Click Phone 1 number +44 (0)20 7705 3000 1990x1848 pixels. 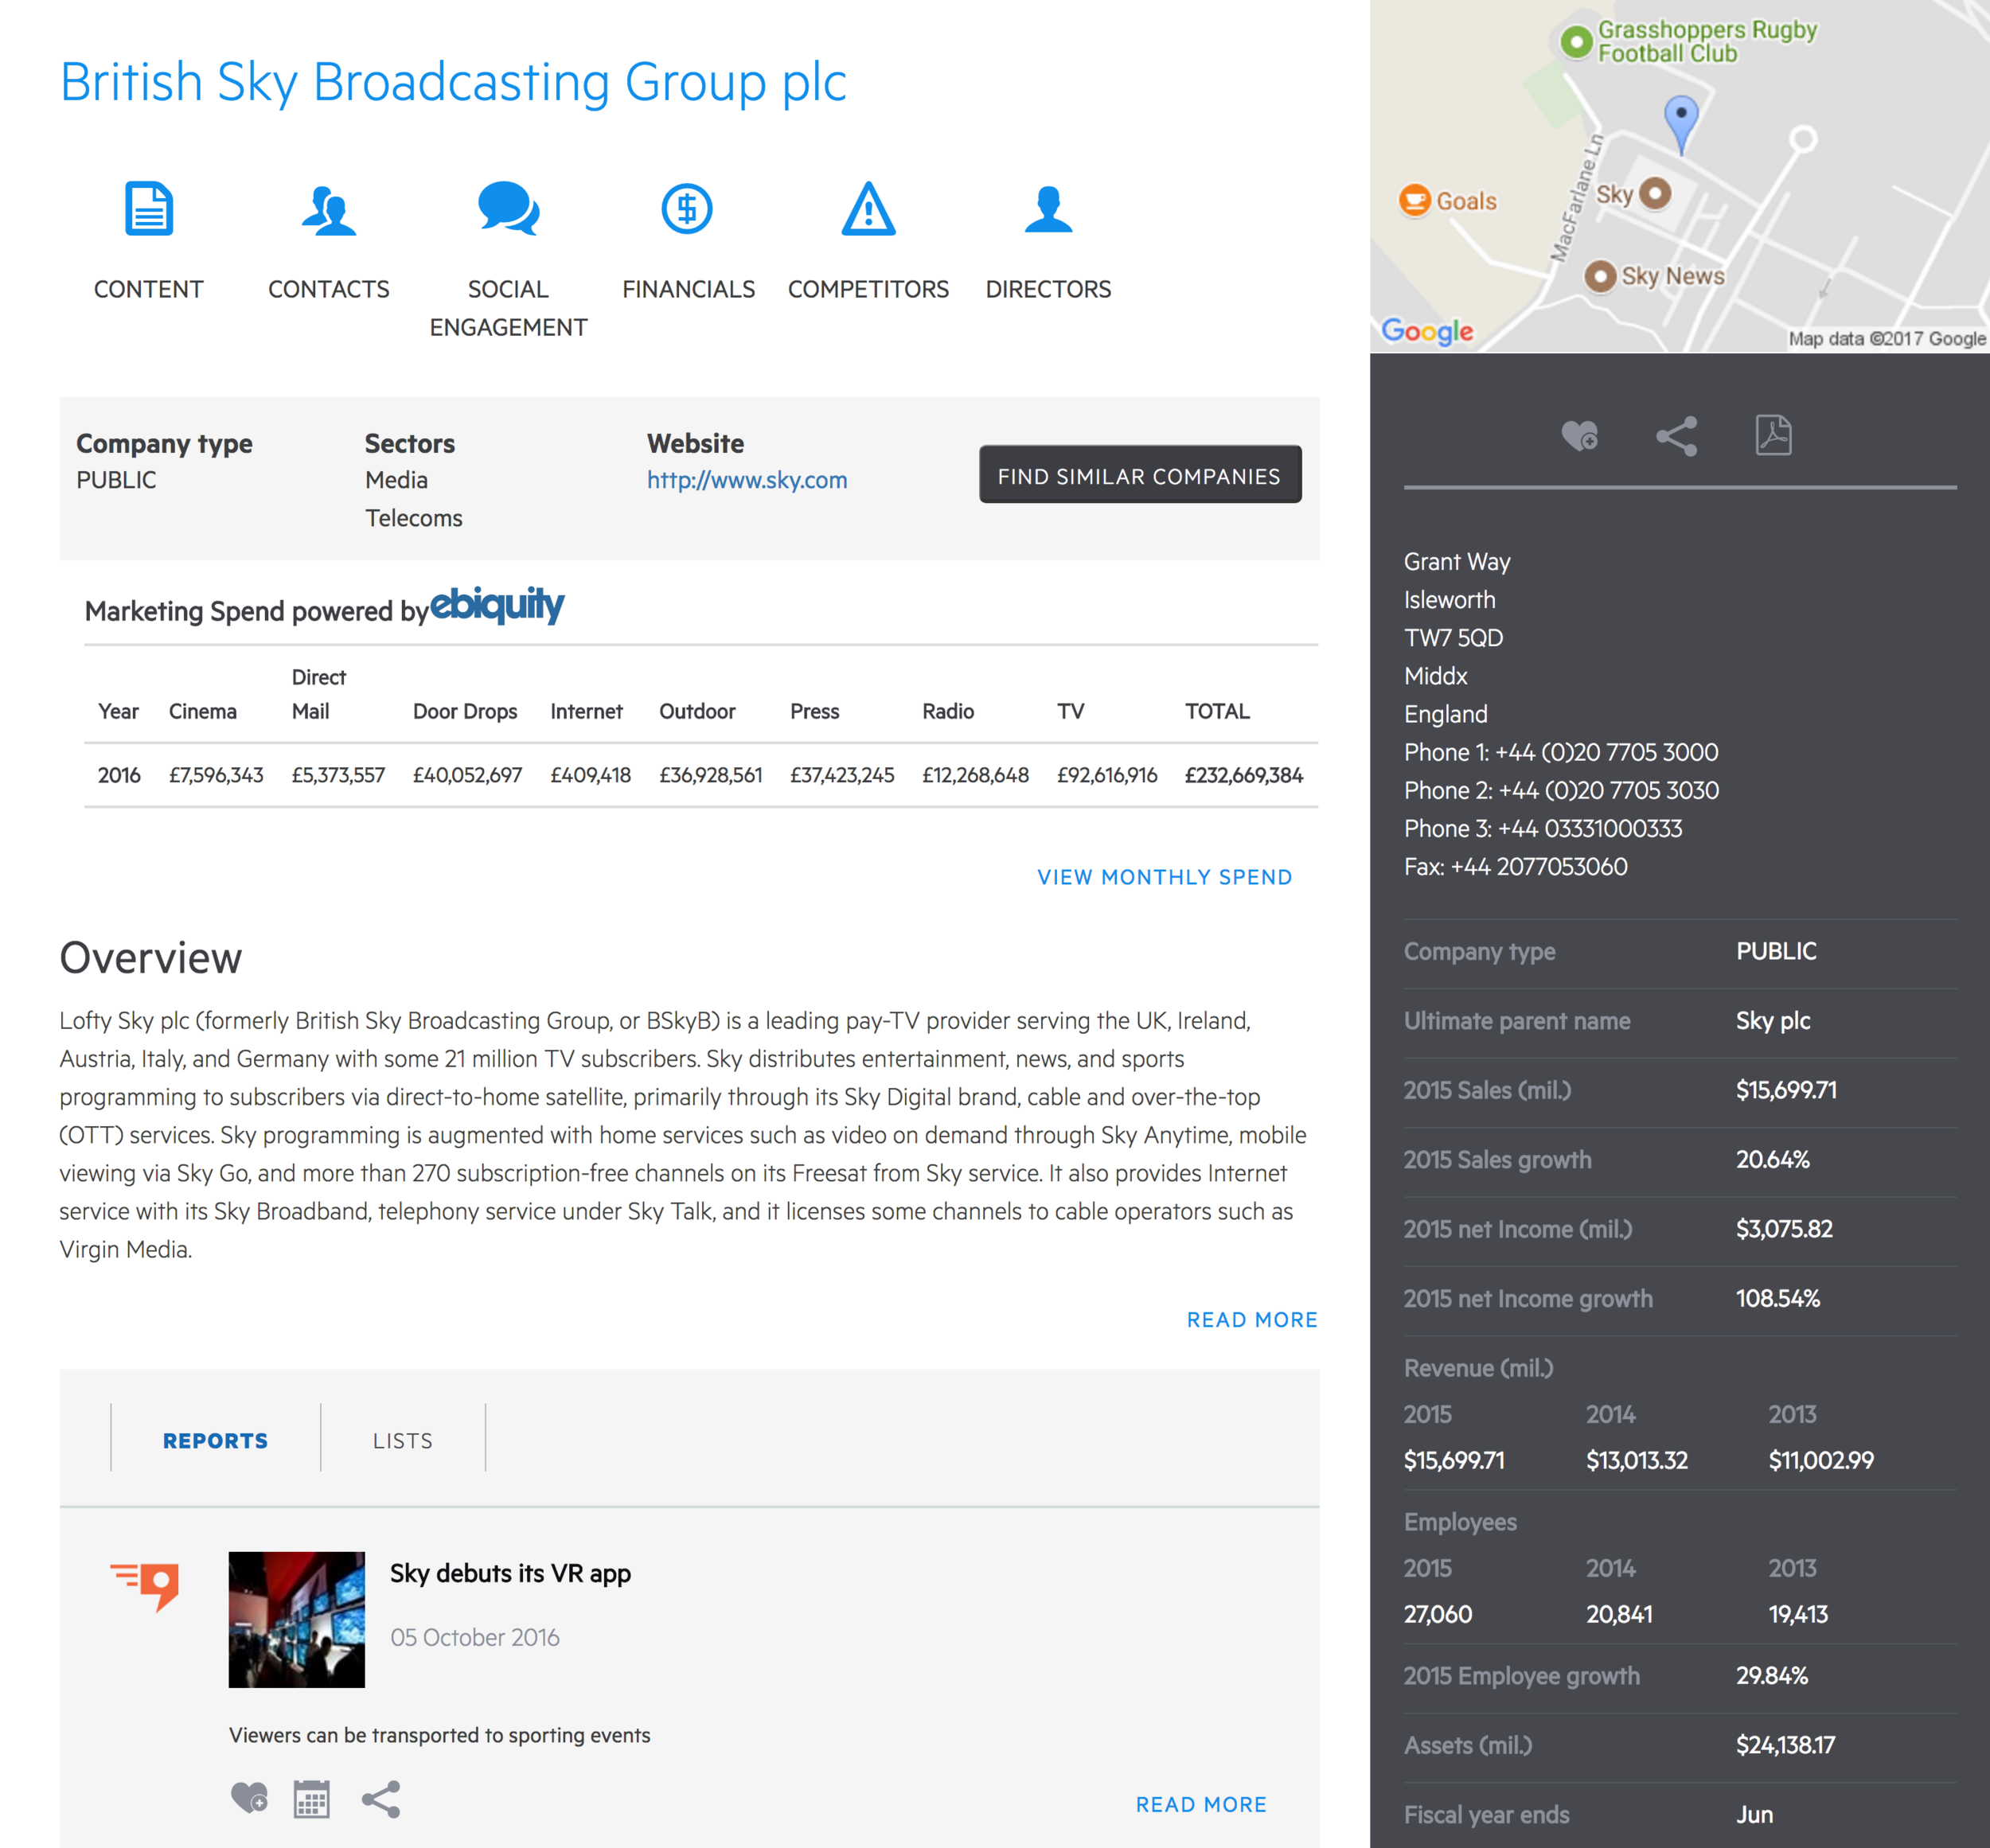point(1607,752)
